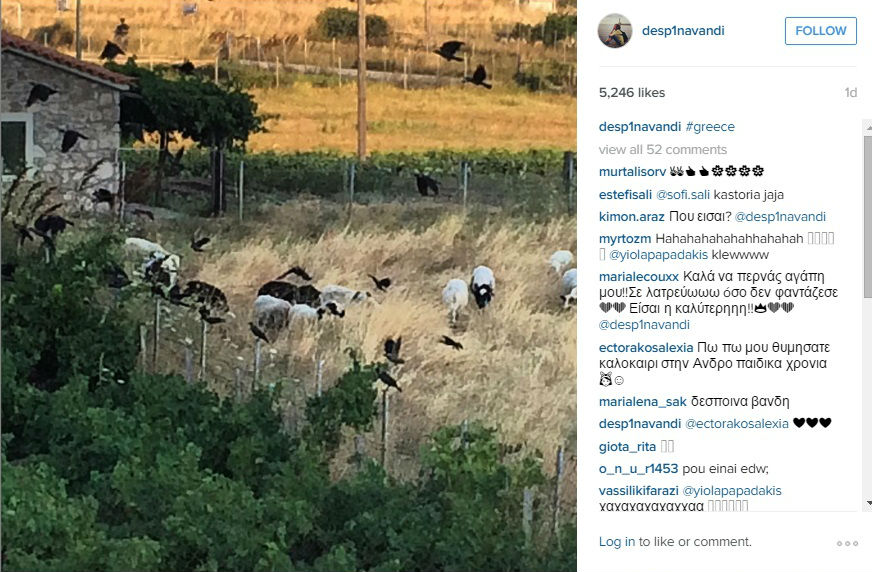Visit marialena_sak profile
872x572 pixels.
pos(642,401)
